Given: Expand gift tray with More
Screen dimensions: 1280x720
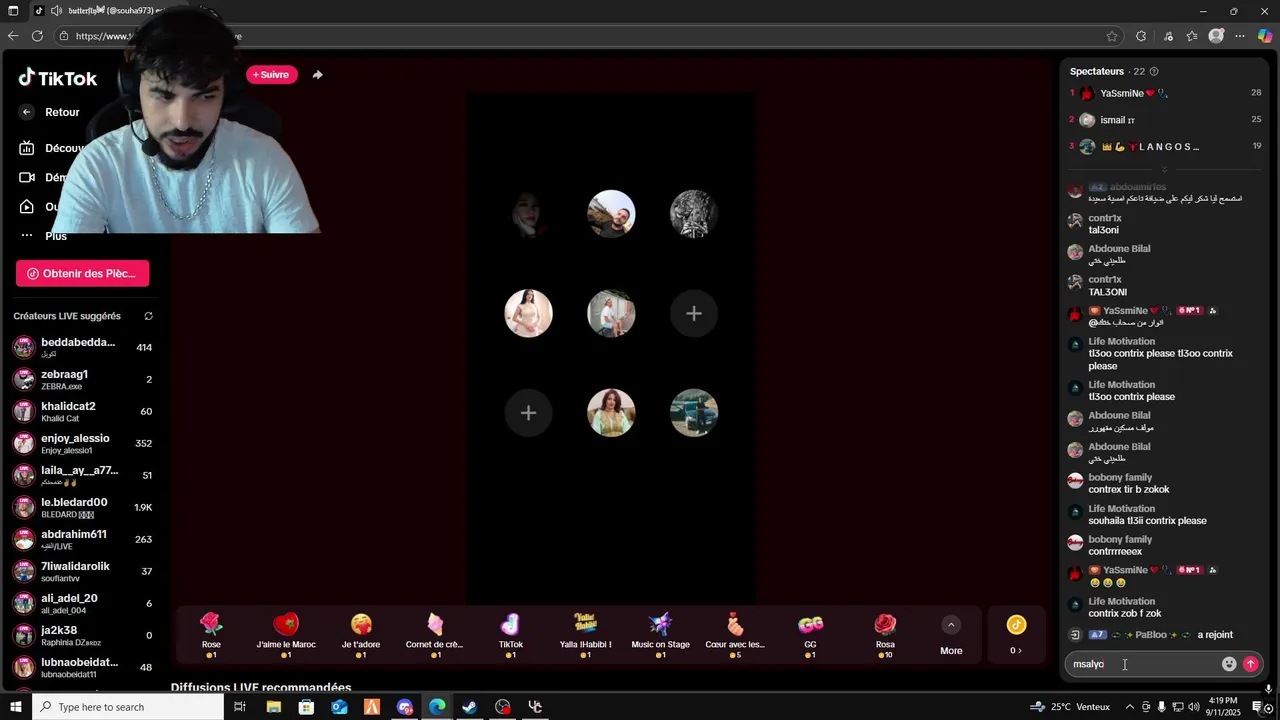Looking at the screenshot, I should [951, 636].
